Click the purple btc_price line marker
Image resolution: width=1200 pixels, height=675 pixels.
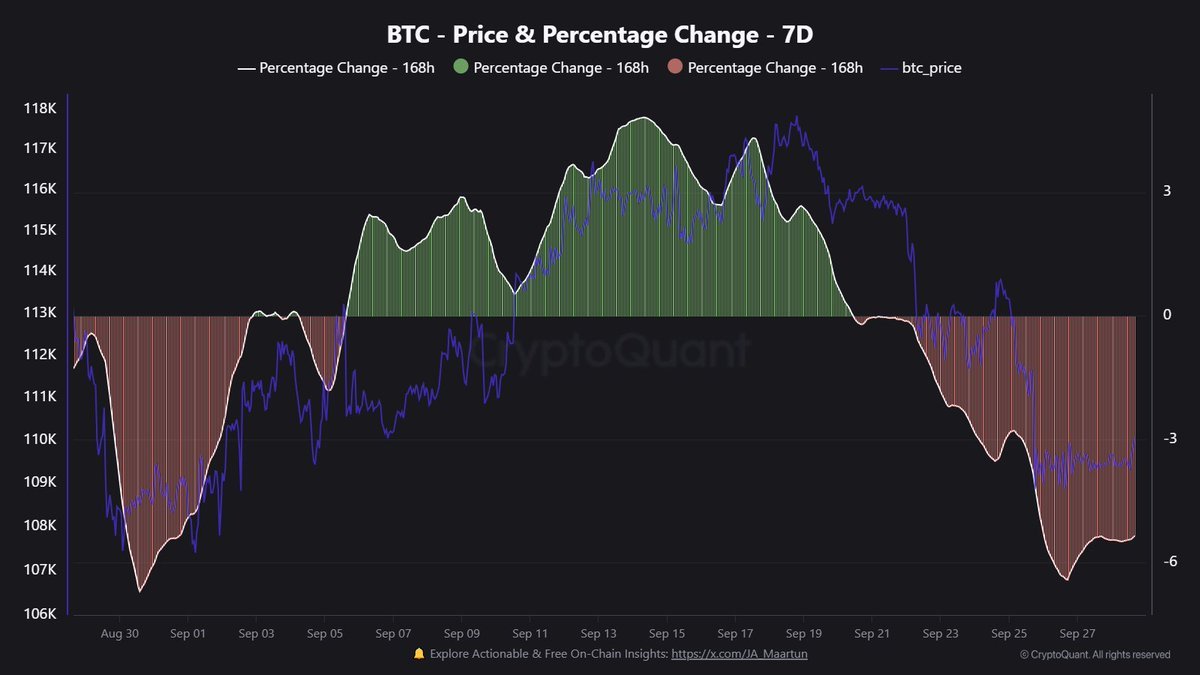[889, 68]
